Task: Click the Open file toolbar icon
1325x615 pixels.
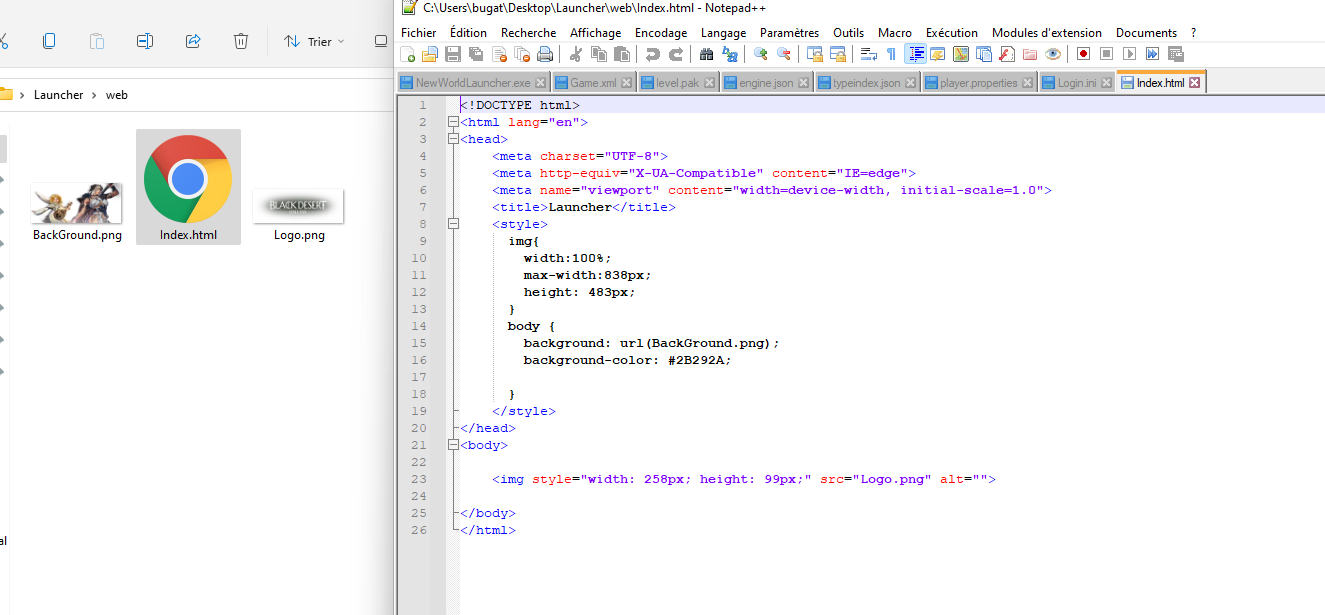Action: tap(430, 54)
